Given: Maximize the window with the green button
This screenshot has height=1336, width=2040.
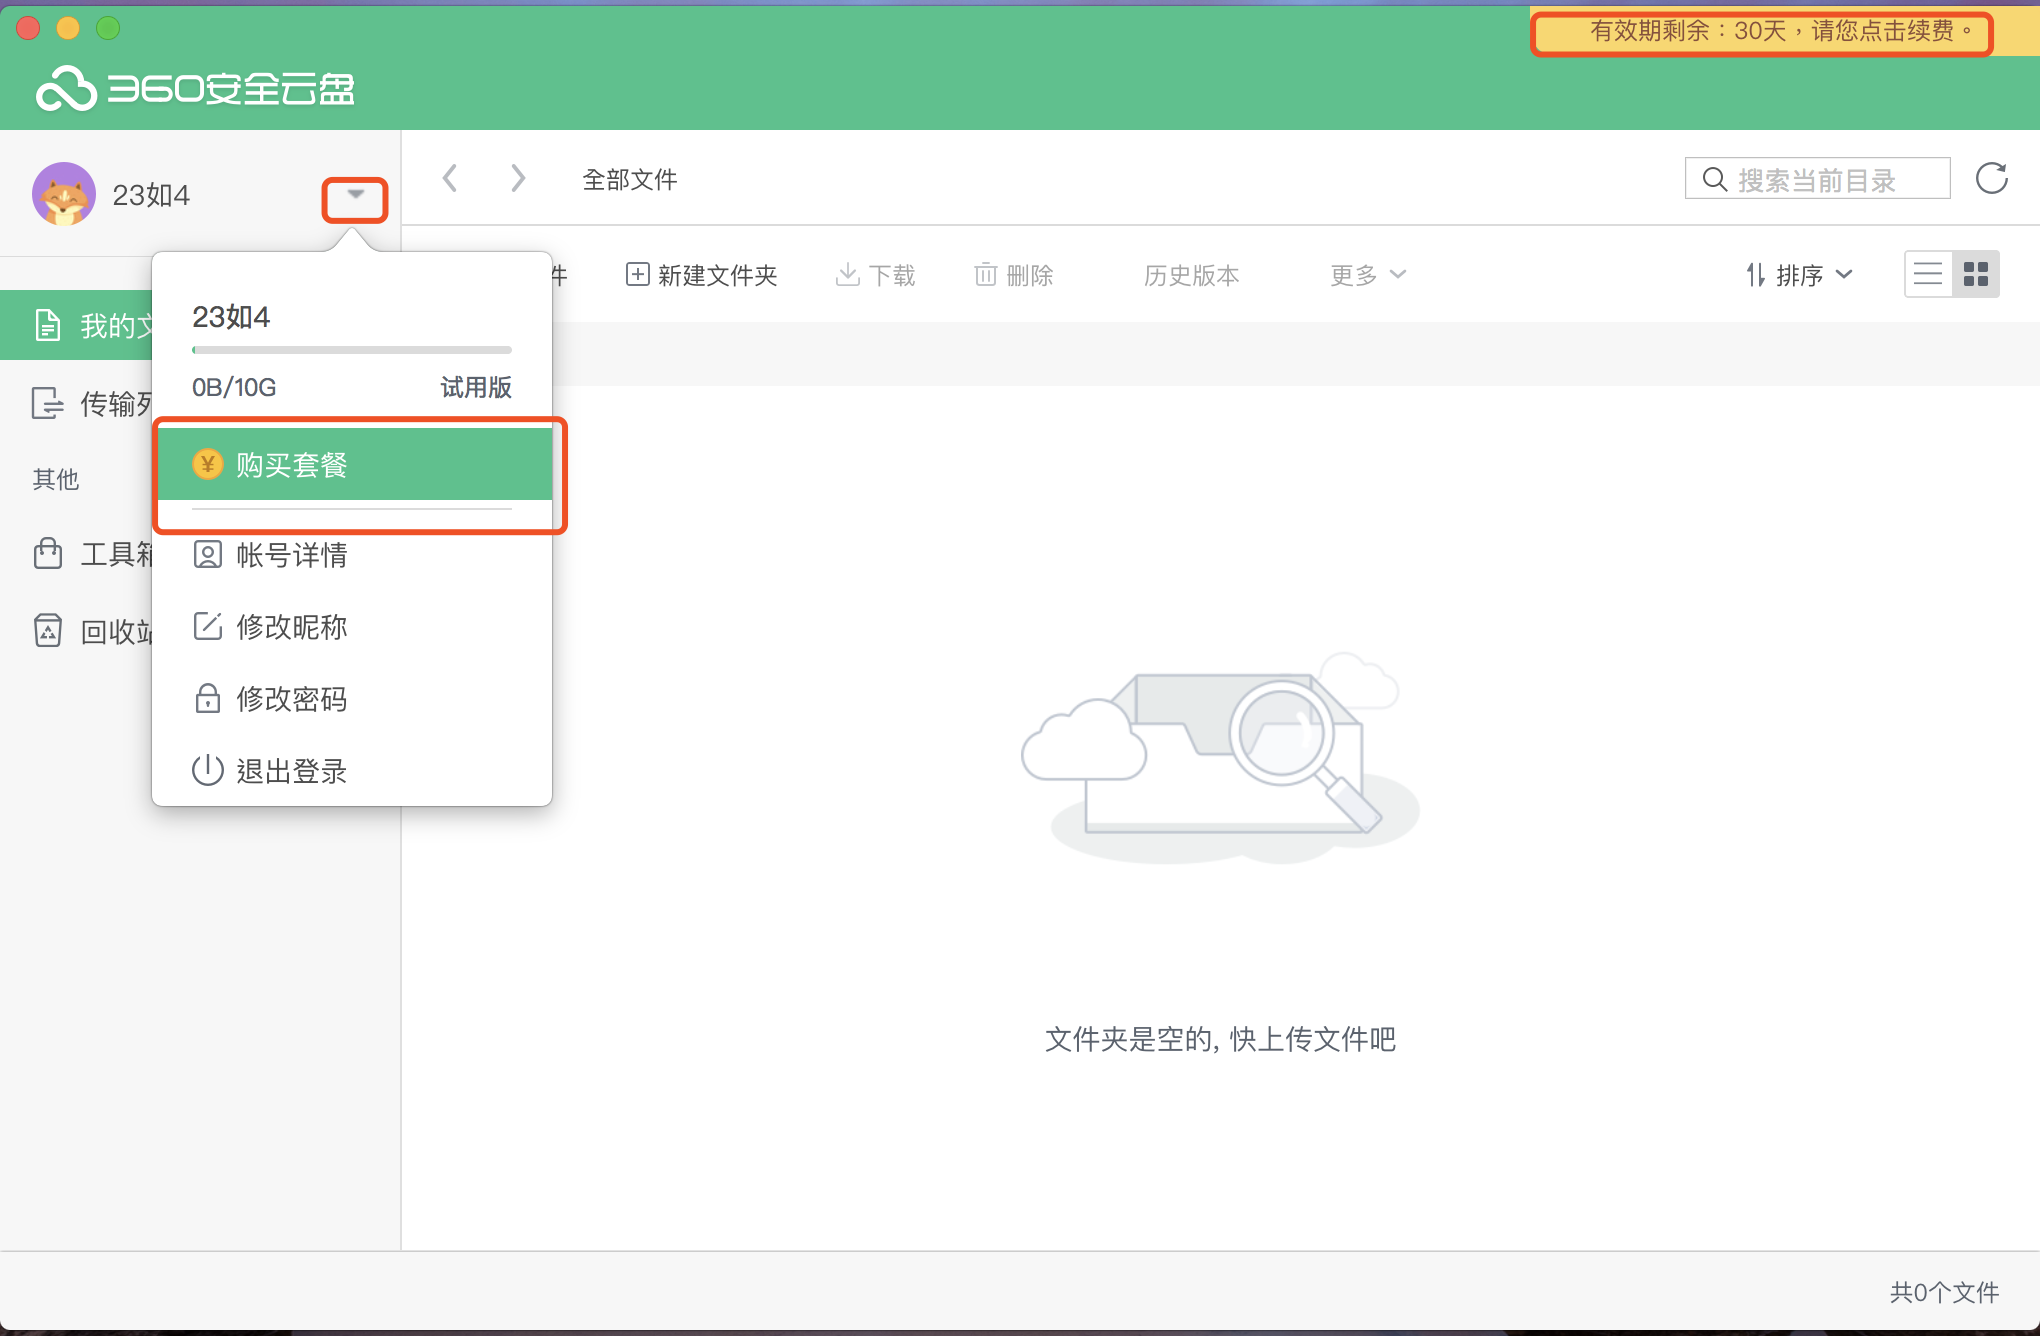Looking at the screenshot, I should [x=108, y=28].
